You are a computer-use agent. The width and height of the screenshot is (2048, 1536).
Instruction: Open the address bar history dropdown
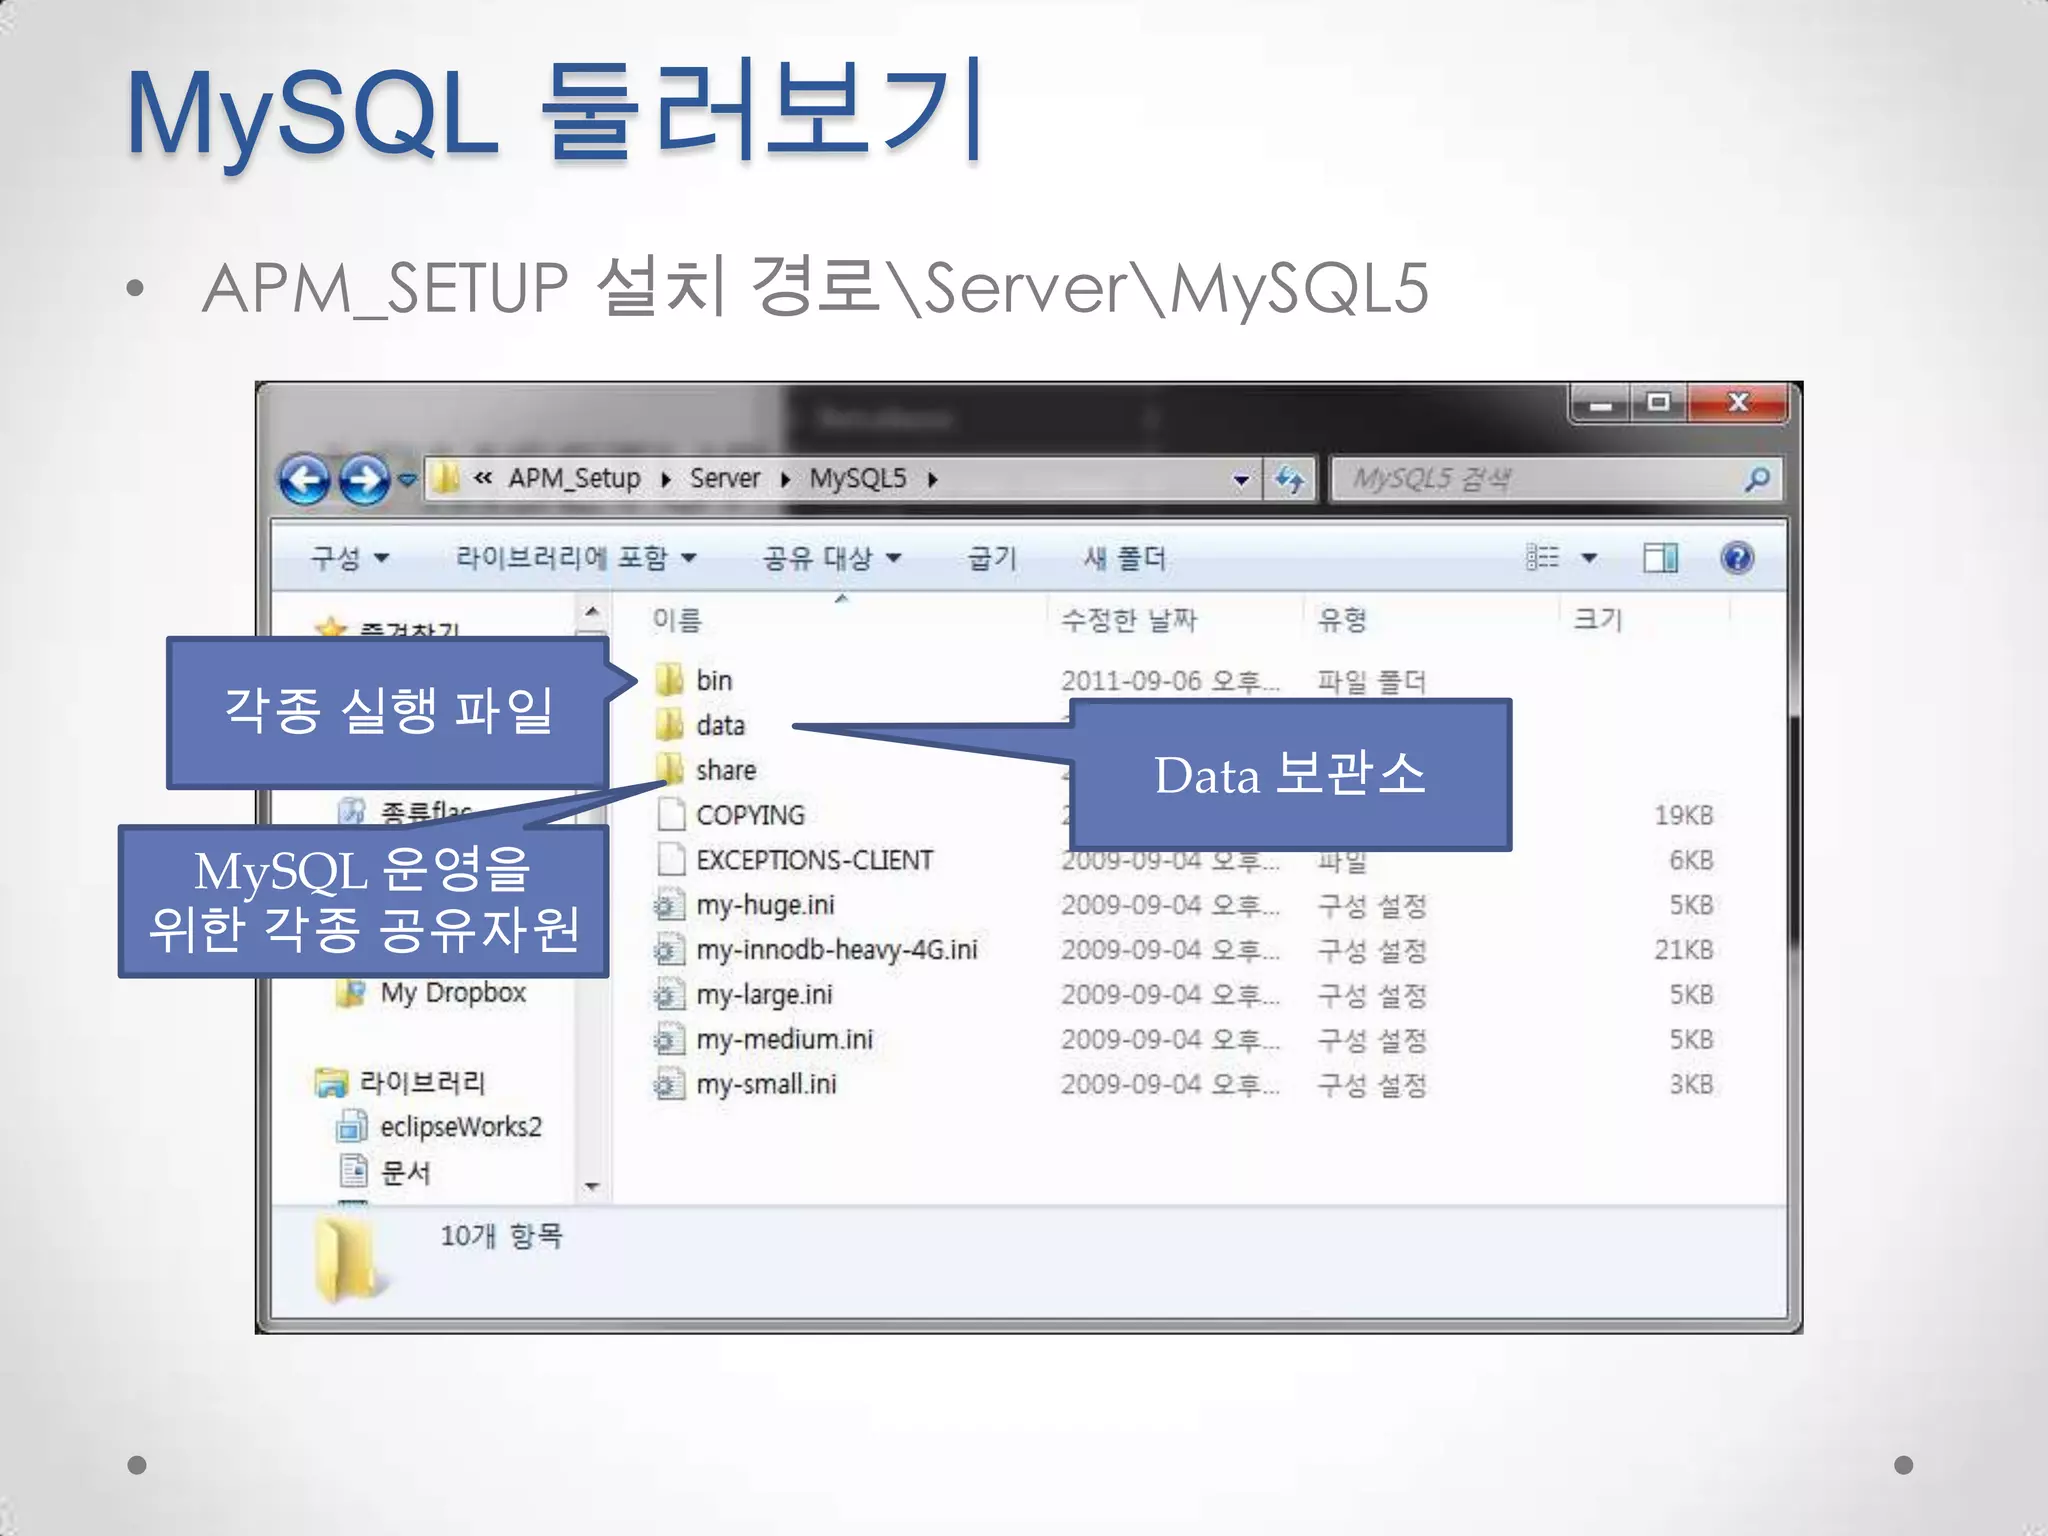point(1241,480)
